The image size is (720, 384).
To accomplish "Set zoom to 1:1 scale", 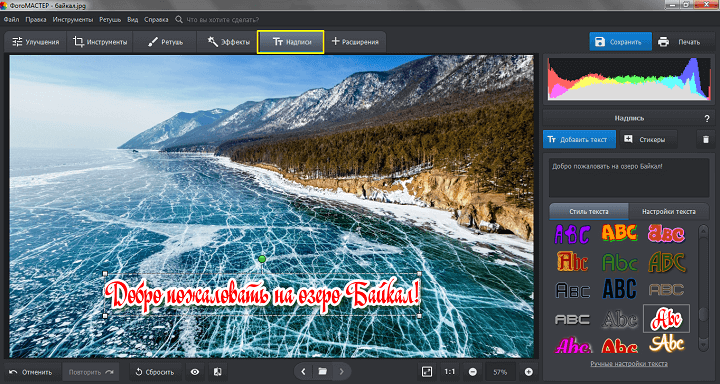I will [450, 372].
